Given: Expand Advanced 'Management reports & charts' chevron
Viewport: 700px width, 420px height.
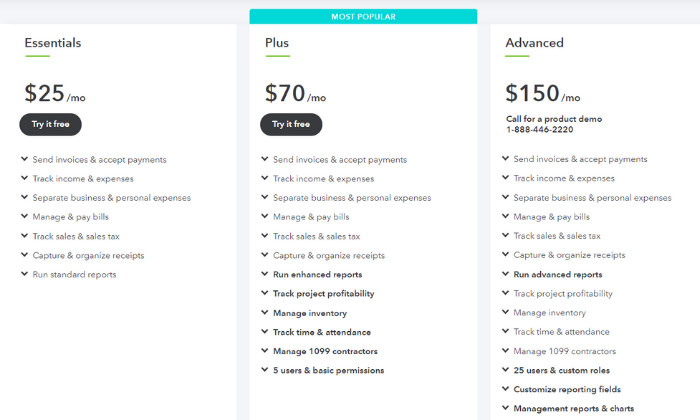Looking at the screenshot, I should [505, 408].
